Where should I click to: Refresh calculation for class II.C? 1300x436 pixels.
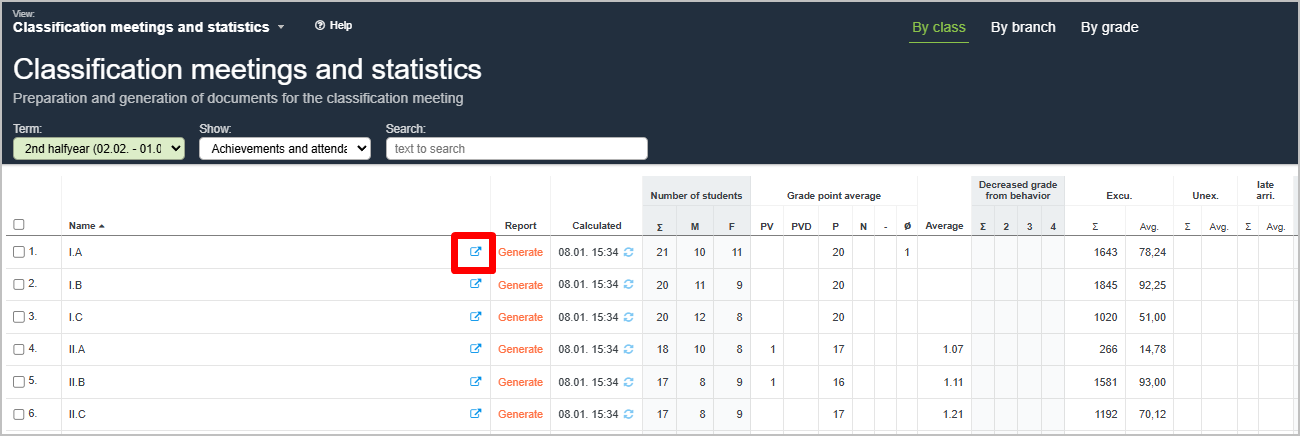pos(629,414)
